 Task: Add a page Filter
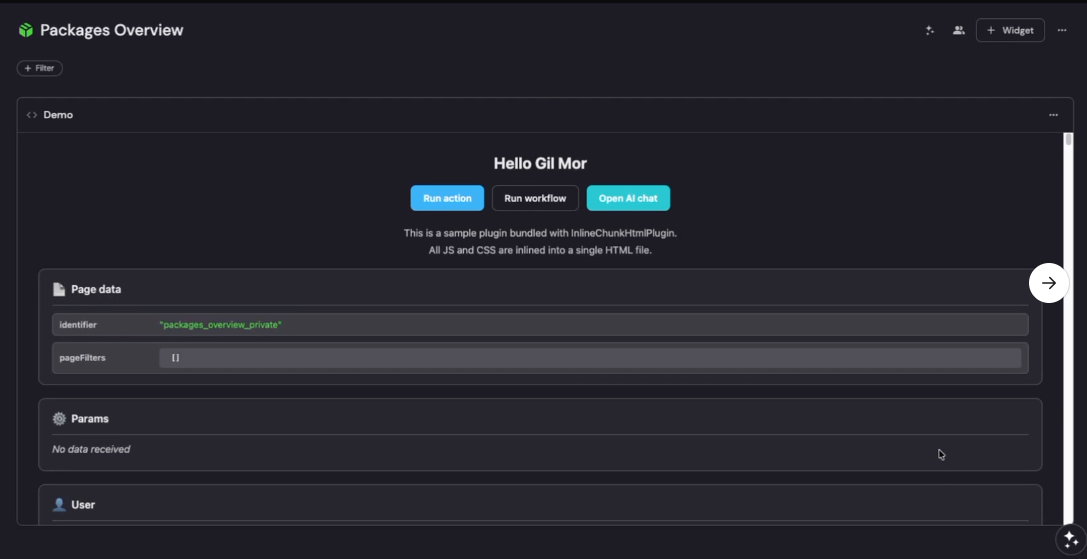tap(40, 68)
